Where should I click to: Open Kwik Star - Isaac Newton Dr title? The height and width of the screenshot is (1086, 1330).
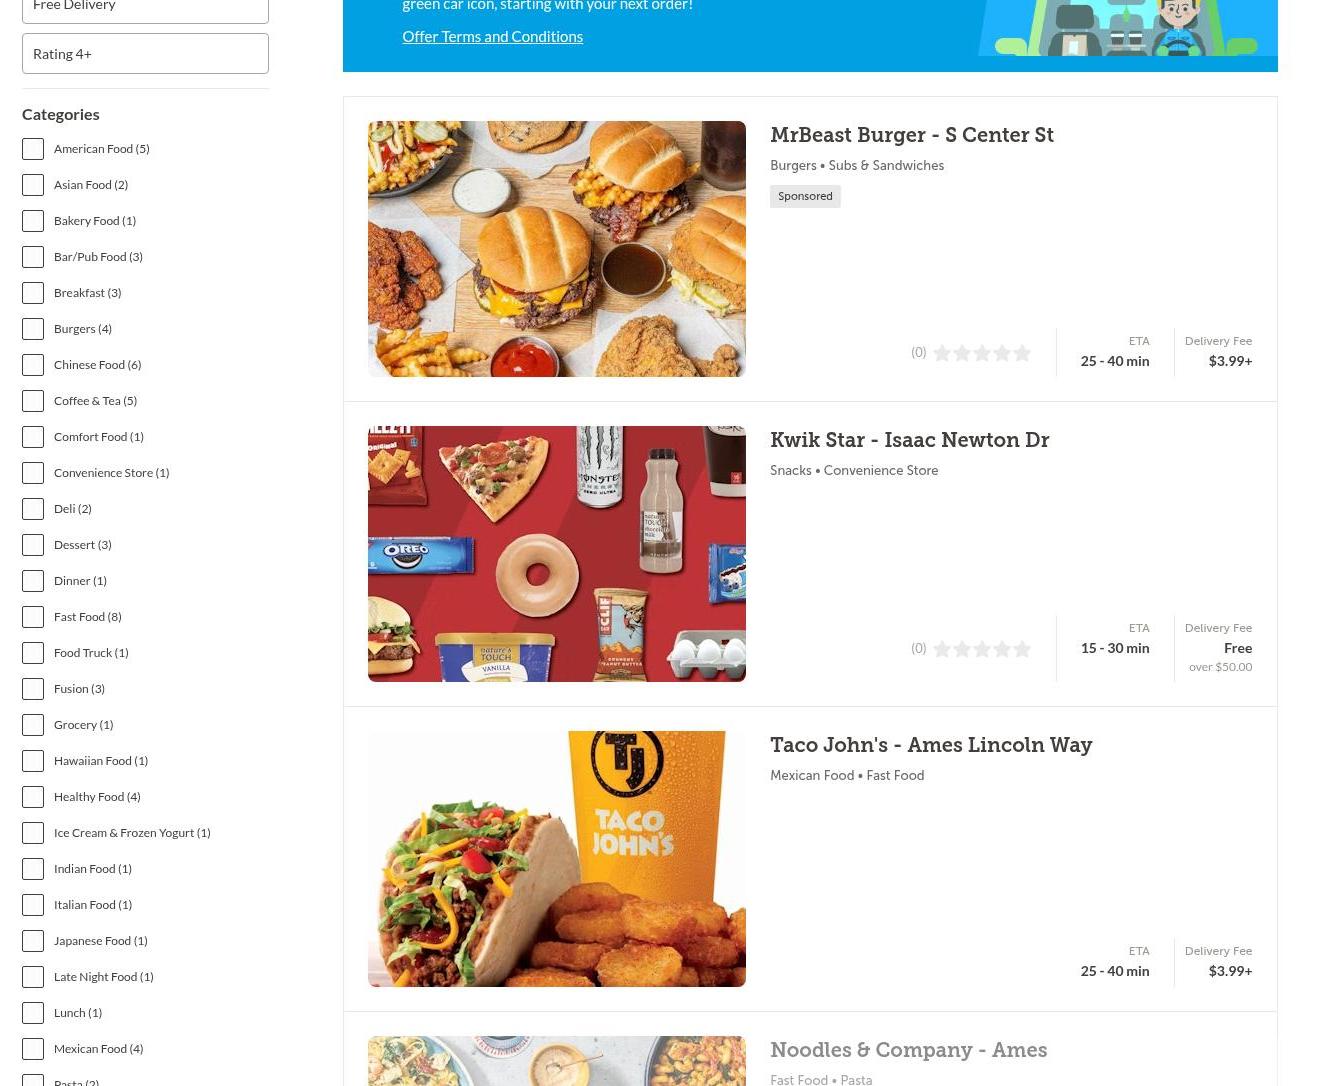(x=909, y=440)
